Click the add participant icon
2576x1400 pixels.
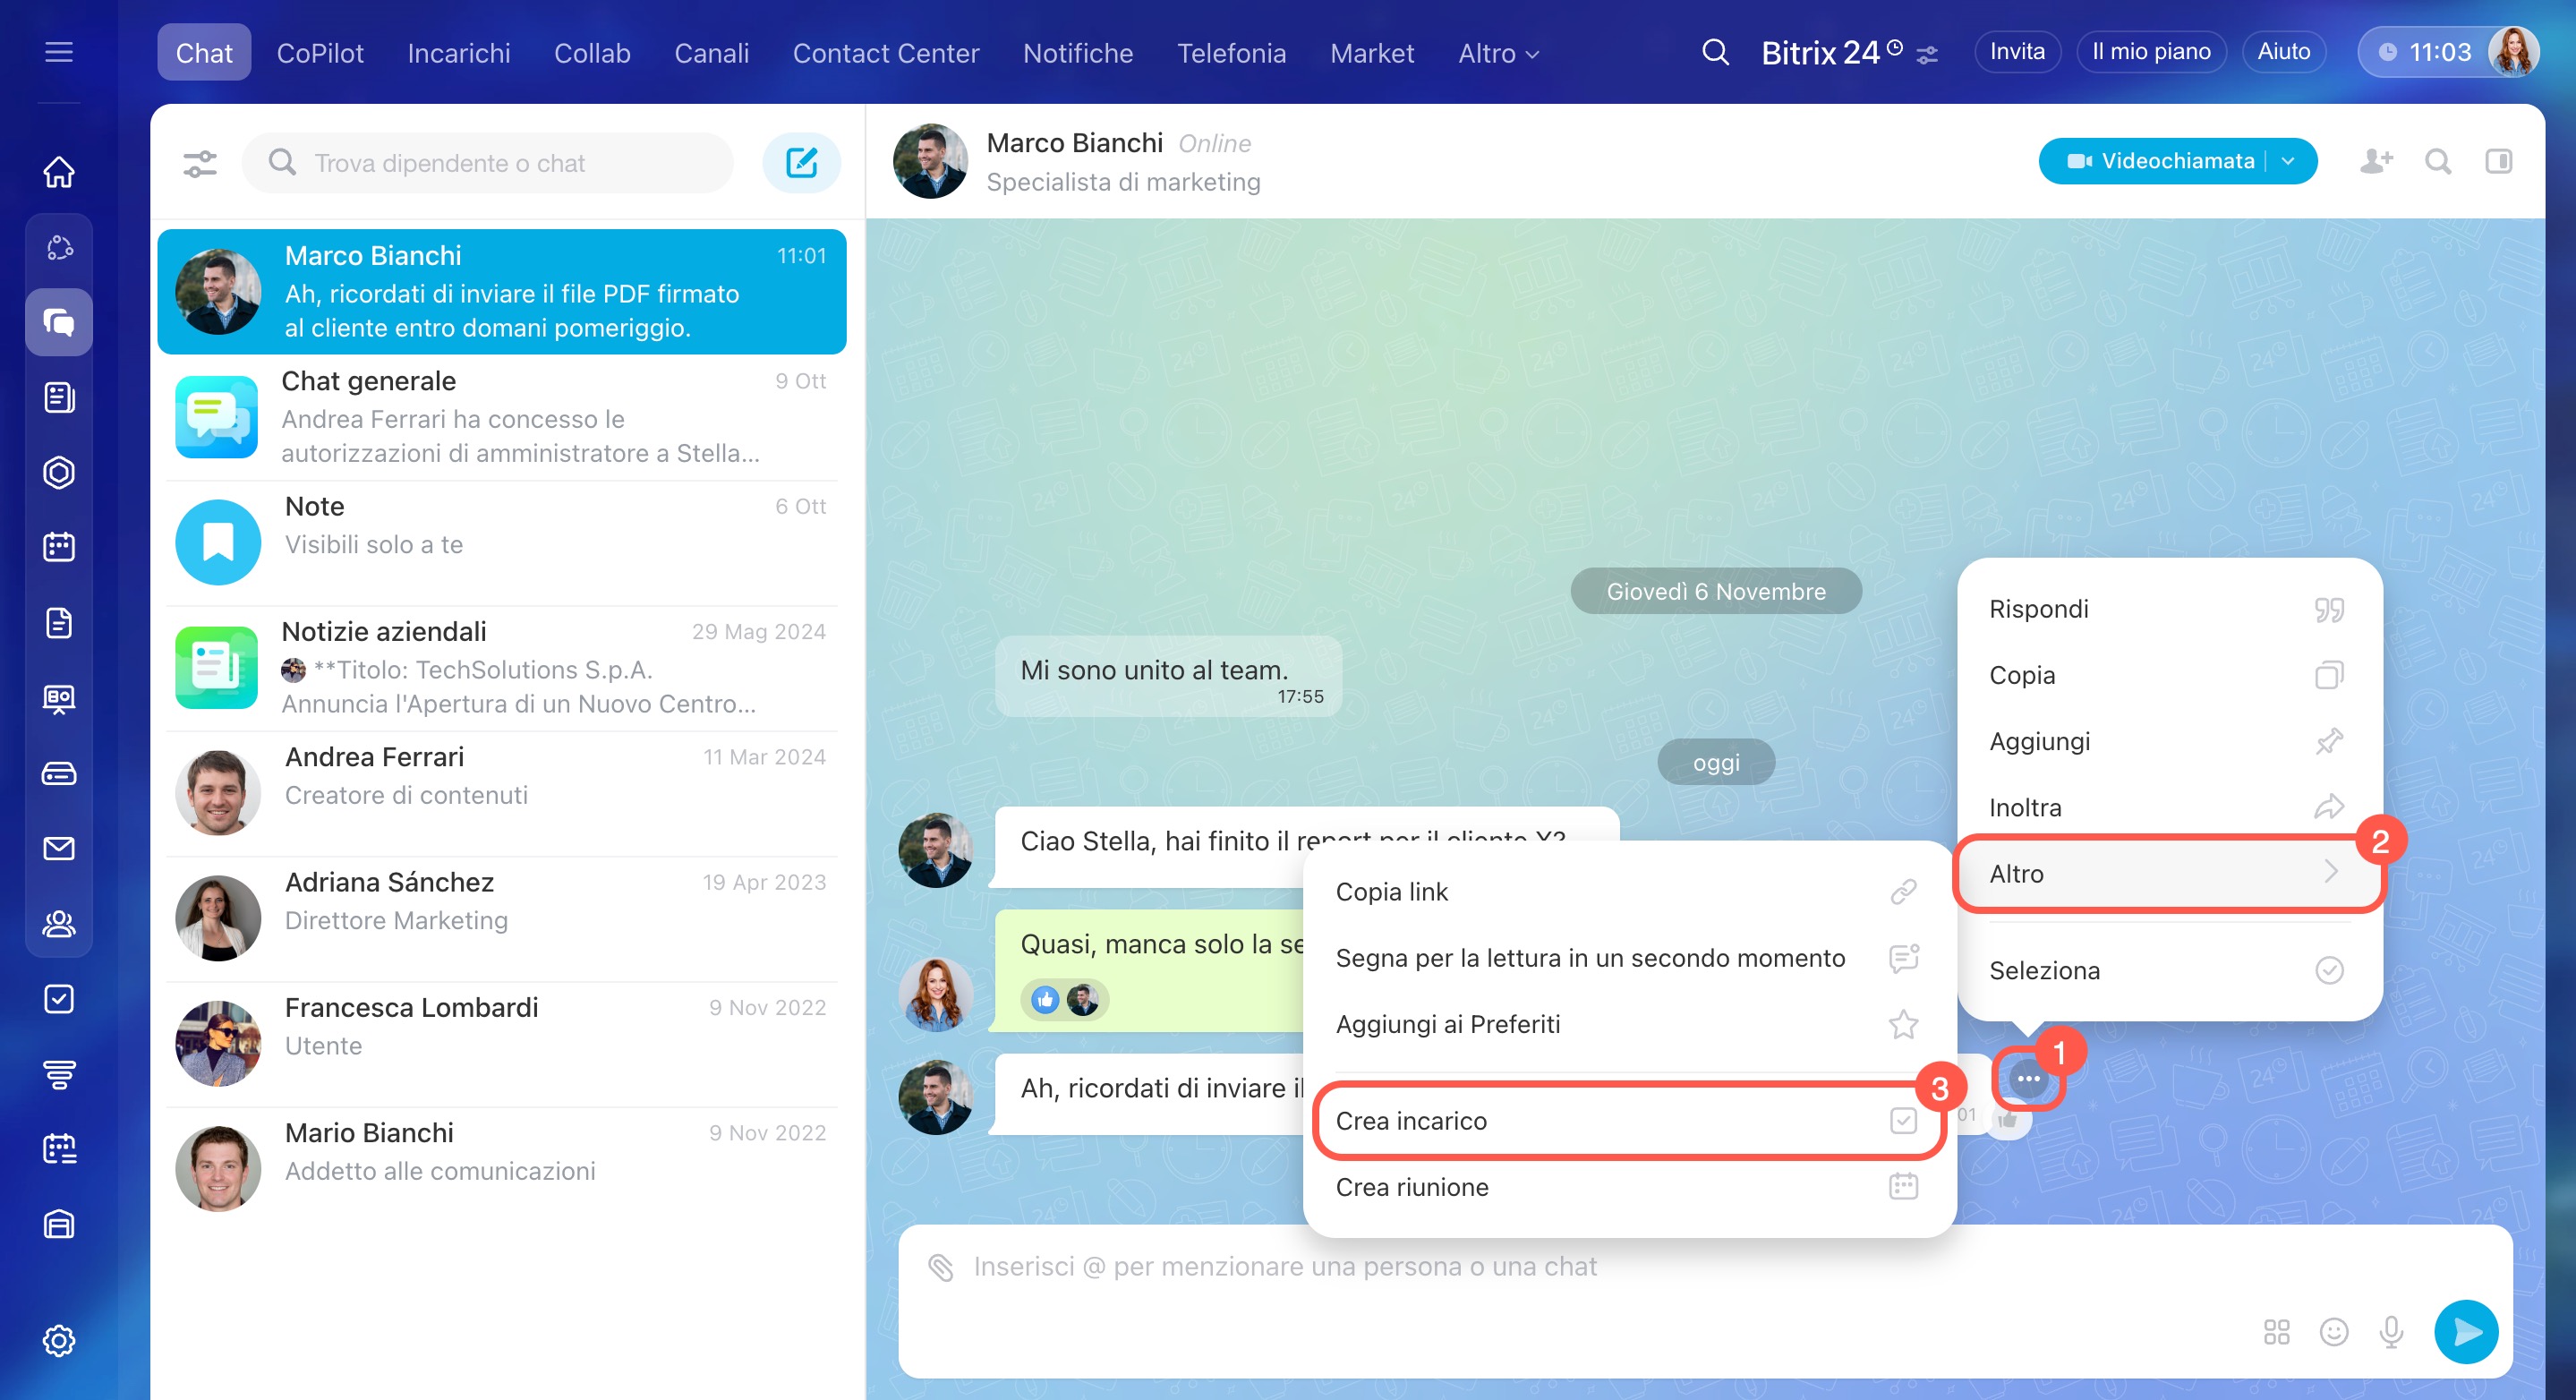point(2376,161)
